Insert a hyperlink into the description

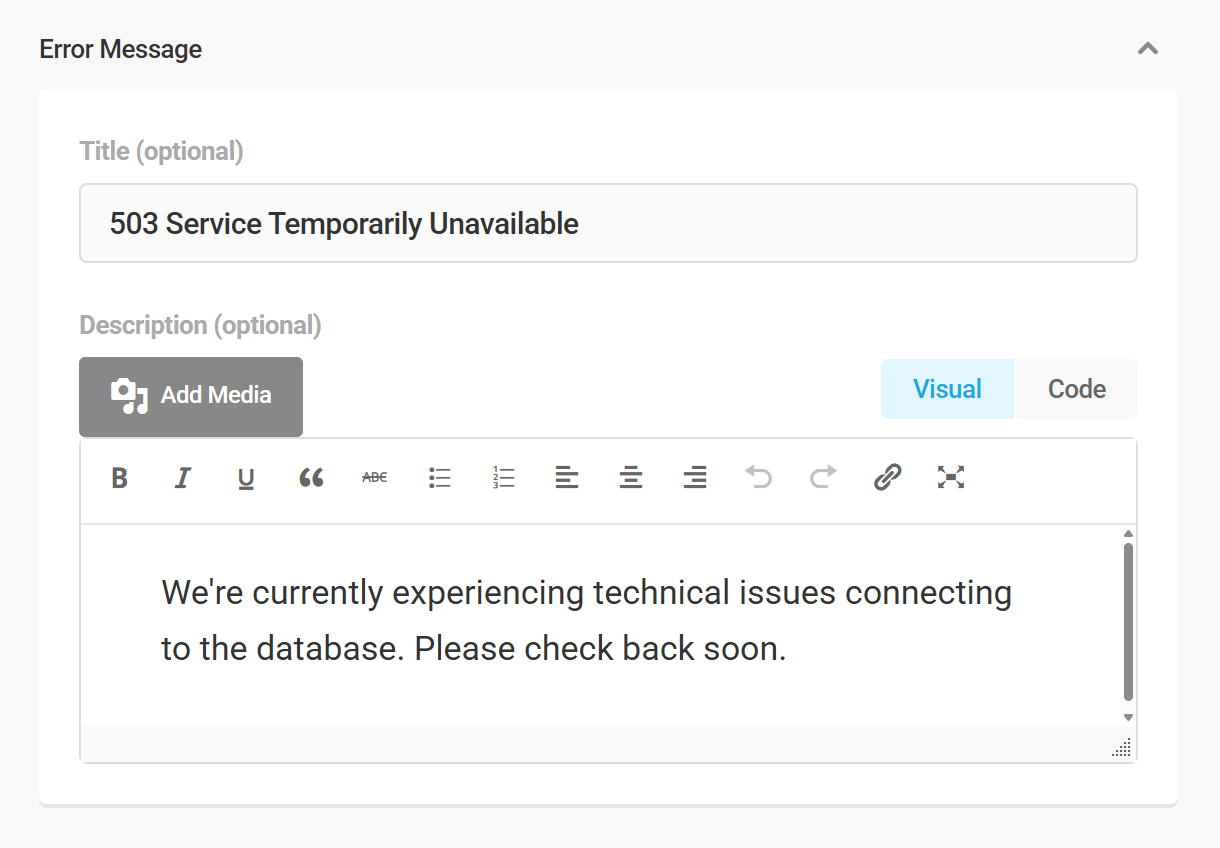(x=887, y=478)
